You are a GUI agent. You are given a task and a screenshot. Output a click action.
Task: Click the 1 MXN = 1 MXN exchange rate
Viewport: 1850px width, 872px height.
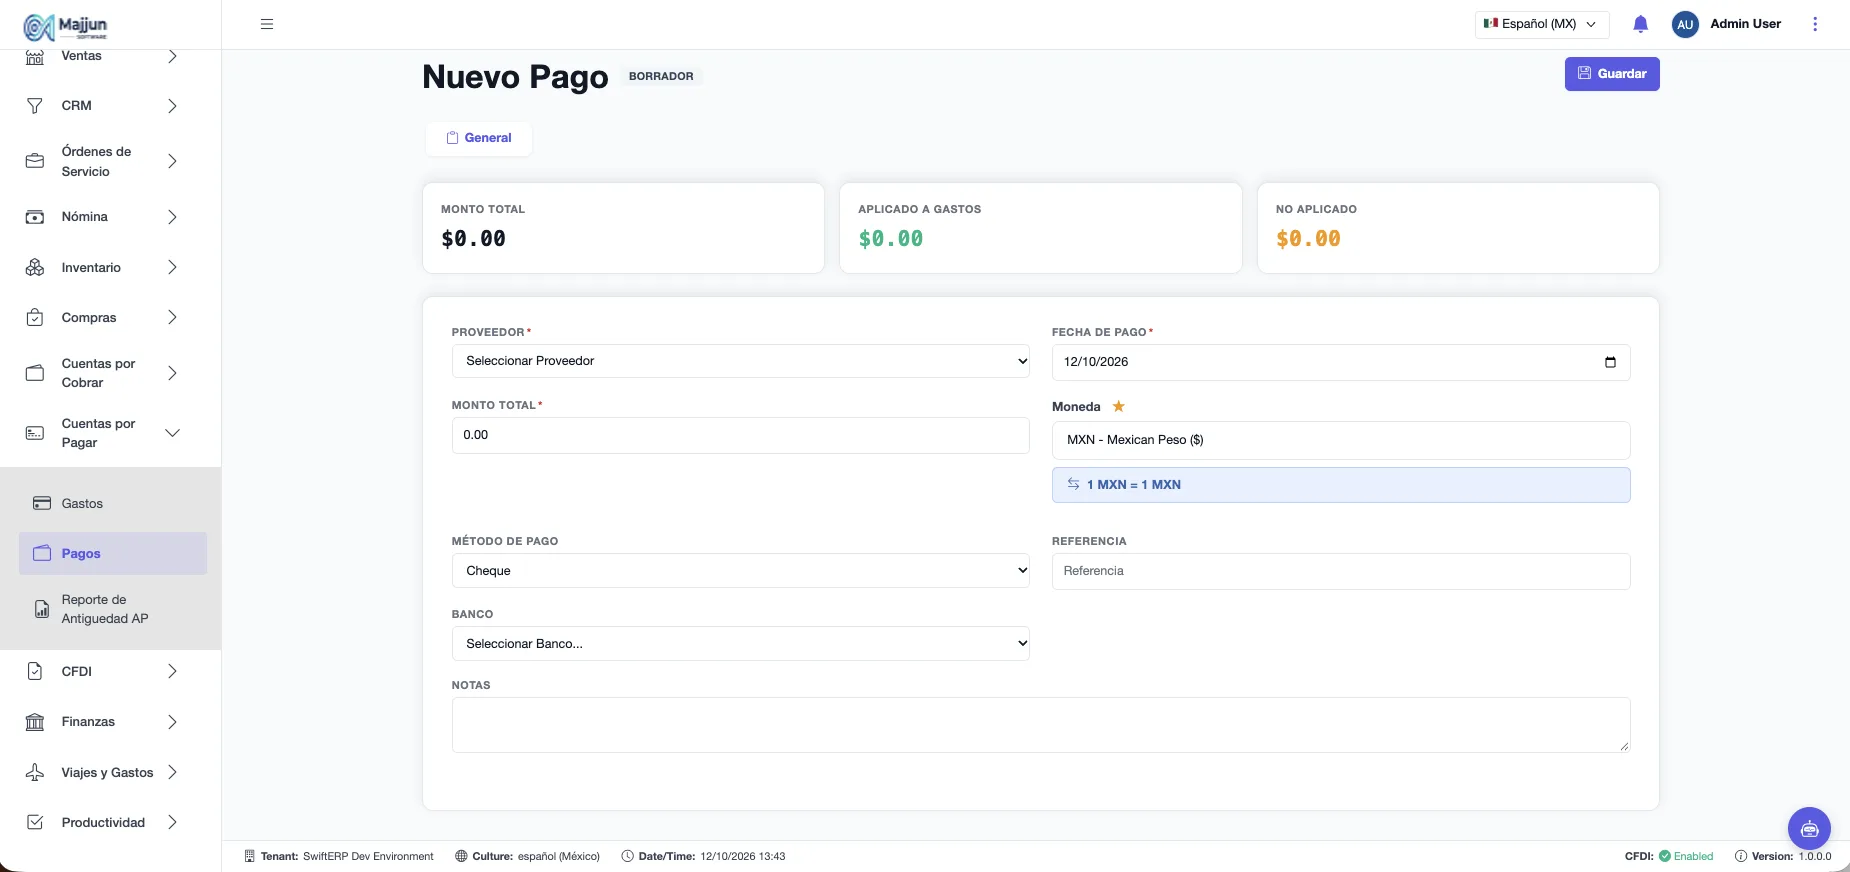(x=1340, y=485)
